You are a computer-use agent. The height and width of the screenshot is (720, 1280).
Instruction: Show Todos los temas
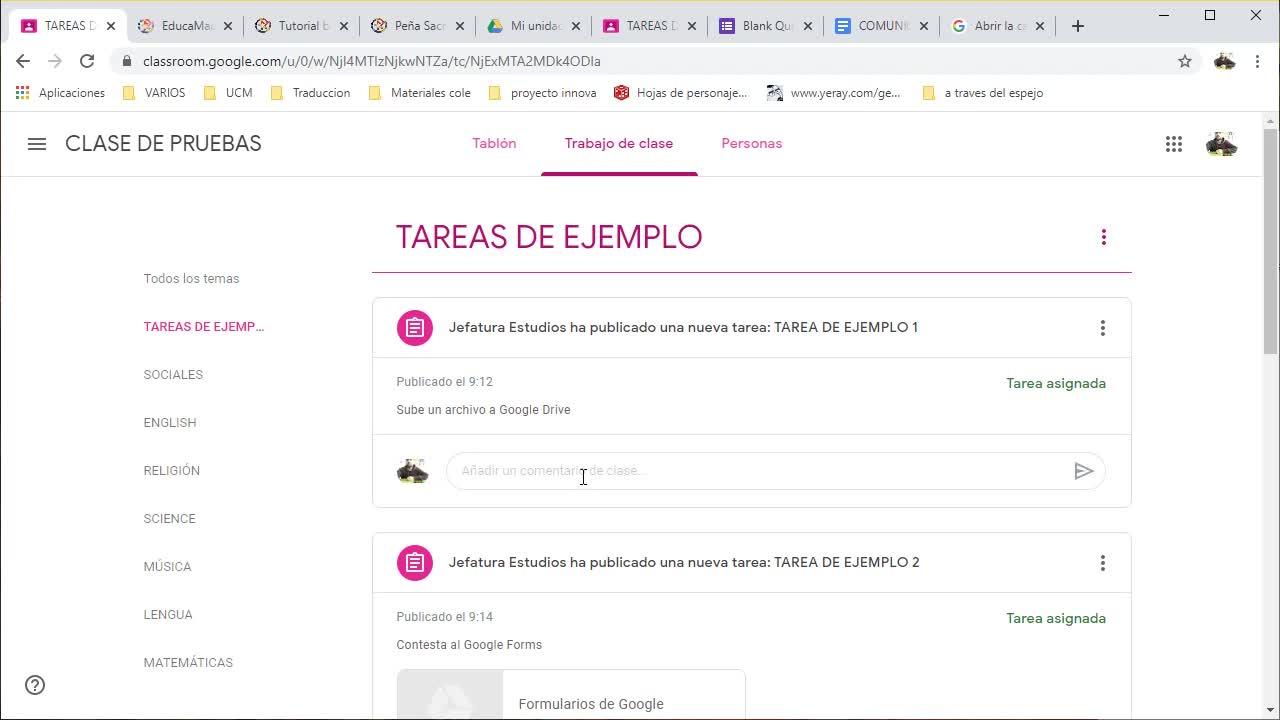tap(191, 279)
